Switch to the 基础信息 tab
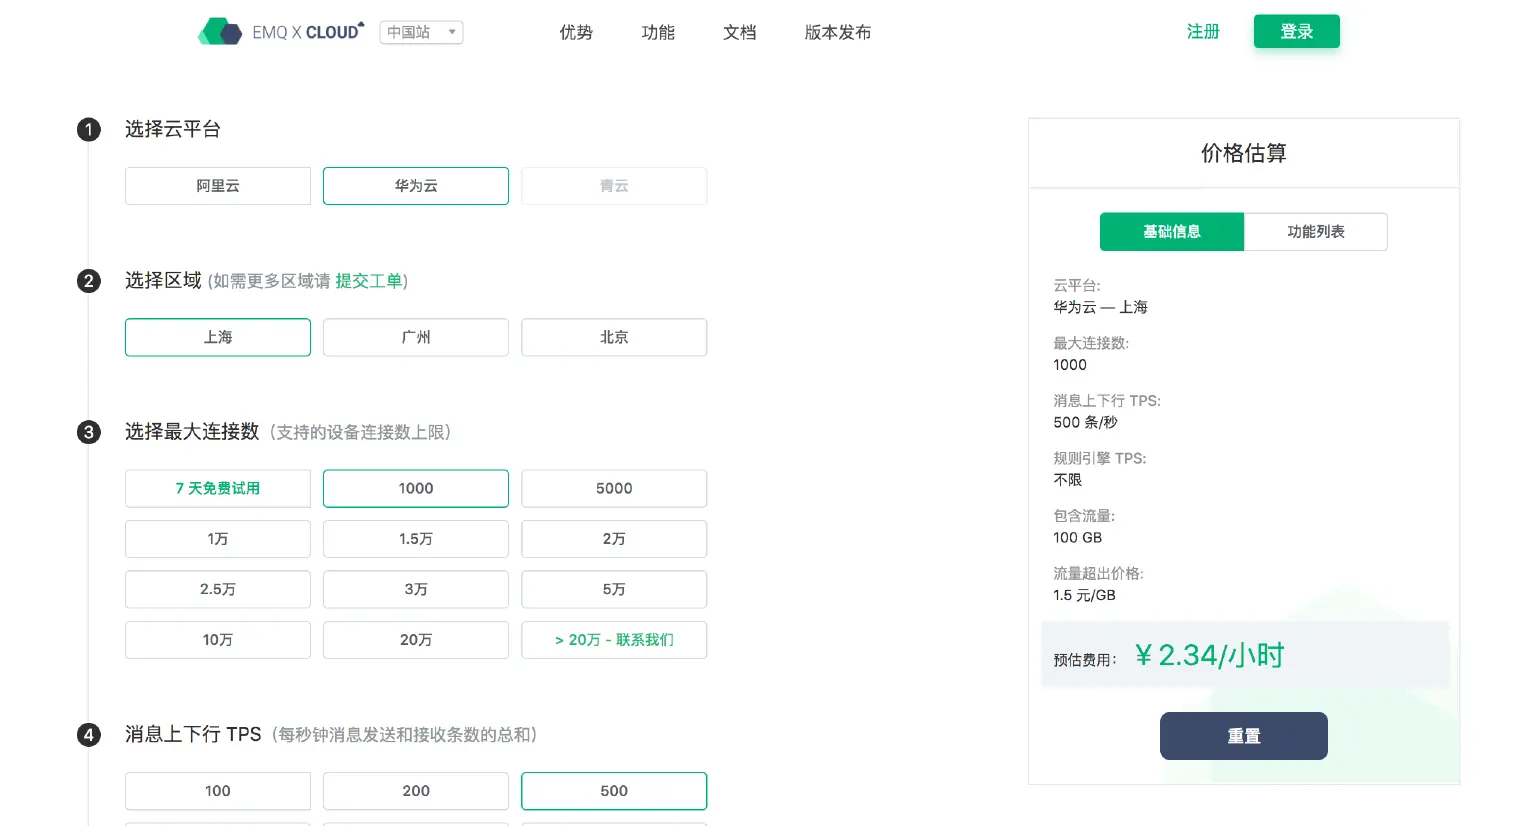This screenshot has height=826, width=1536. (x=1171, y=231)
